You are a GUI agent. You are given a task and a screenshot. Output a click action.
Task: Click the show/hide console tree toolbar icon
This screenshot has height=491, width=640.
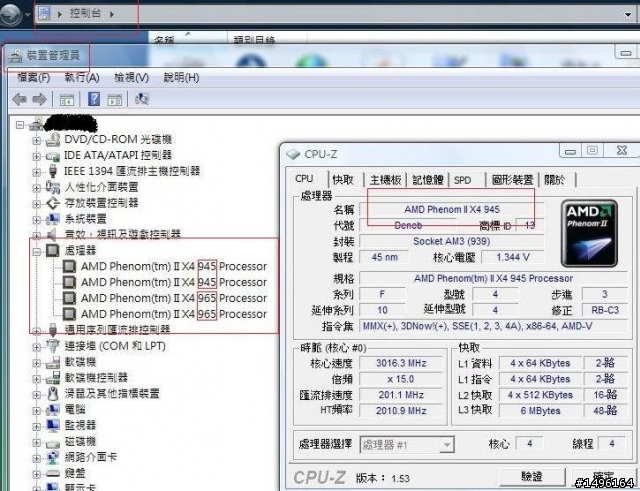coord(67,100)
